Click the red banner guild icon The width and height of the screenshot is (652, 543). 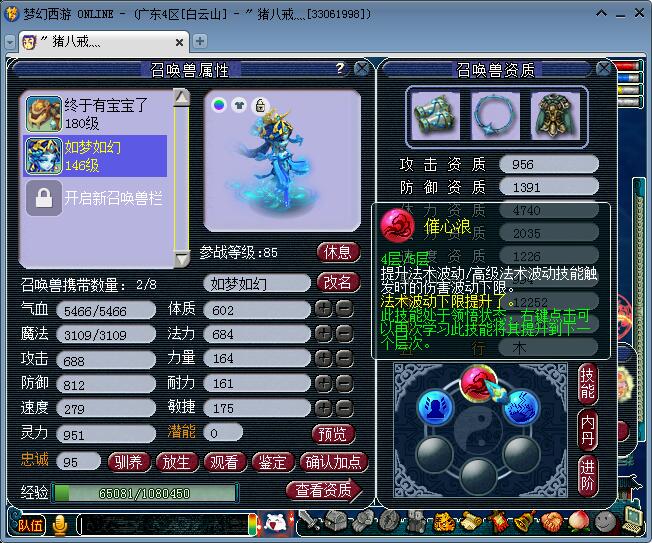pyautogui.click(x=497, y=521)
